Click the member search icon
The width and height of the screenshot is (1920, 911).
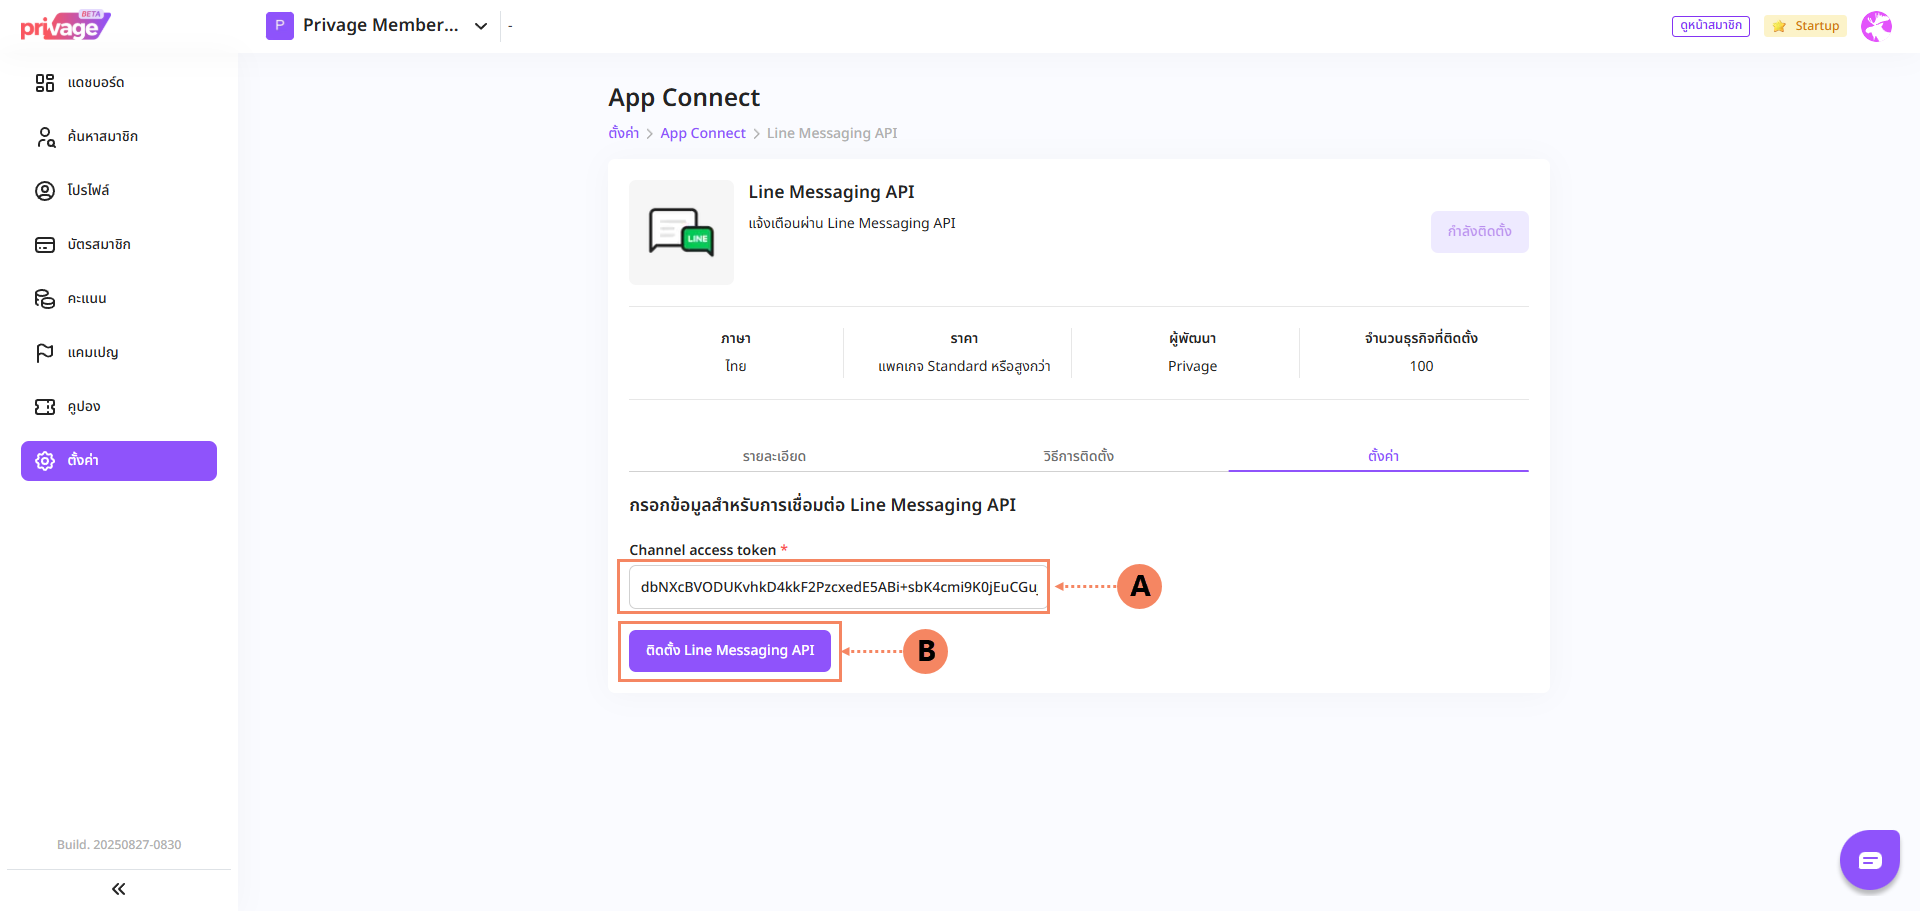(45, 137)
